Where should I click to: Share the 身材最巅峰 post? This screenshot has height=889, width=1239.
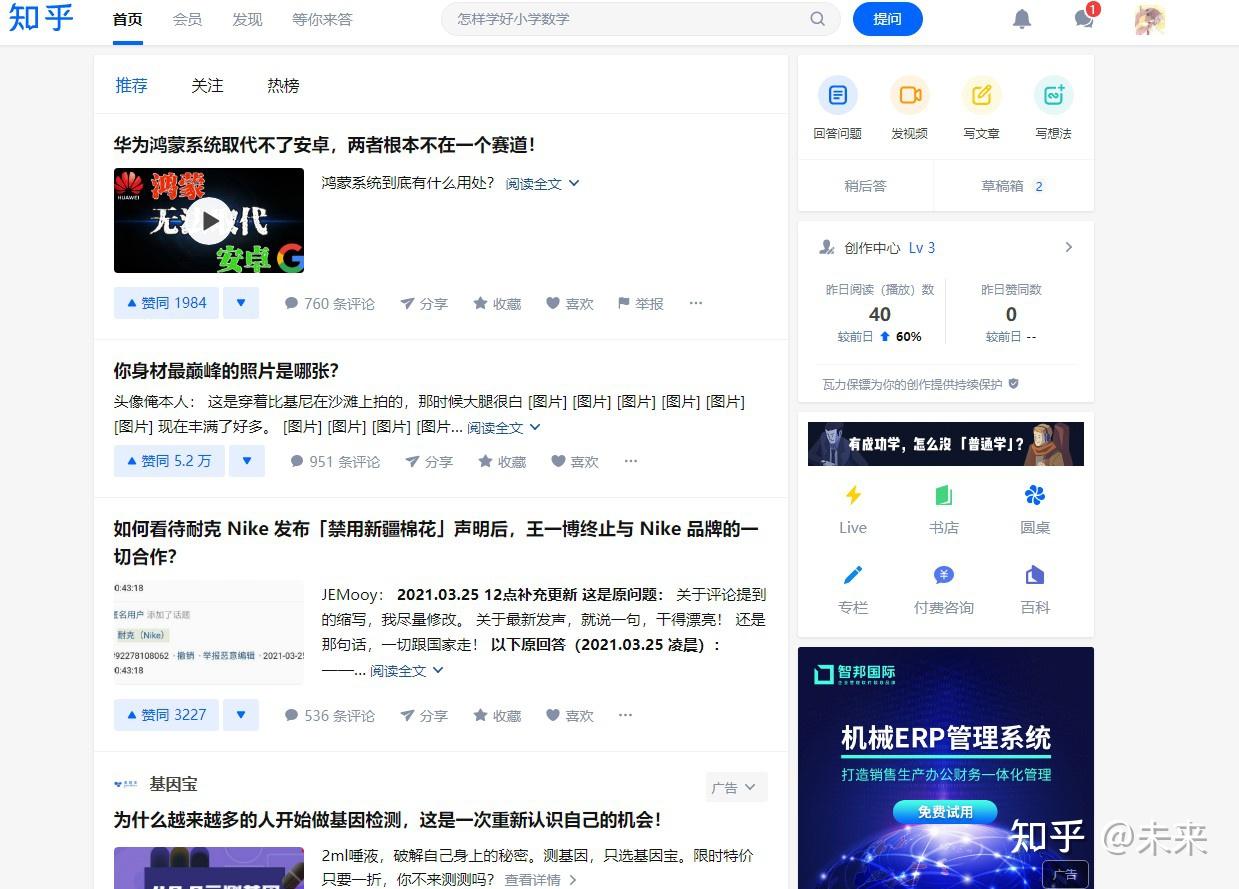(429, 461)
